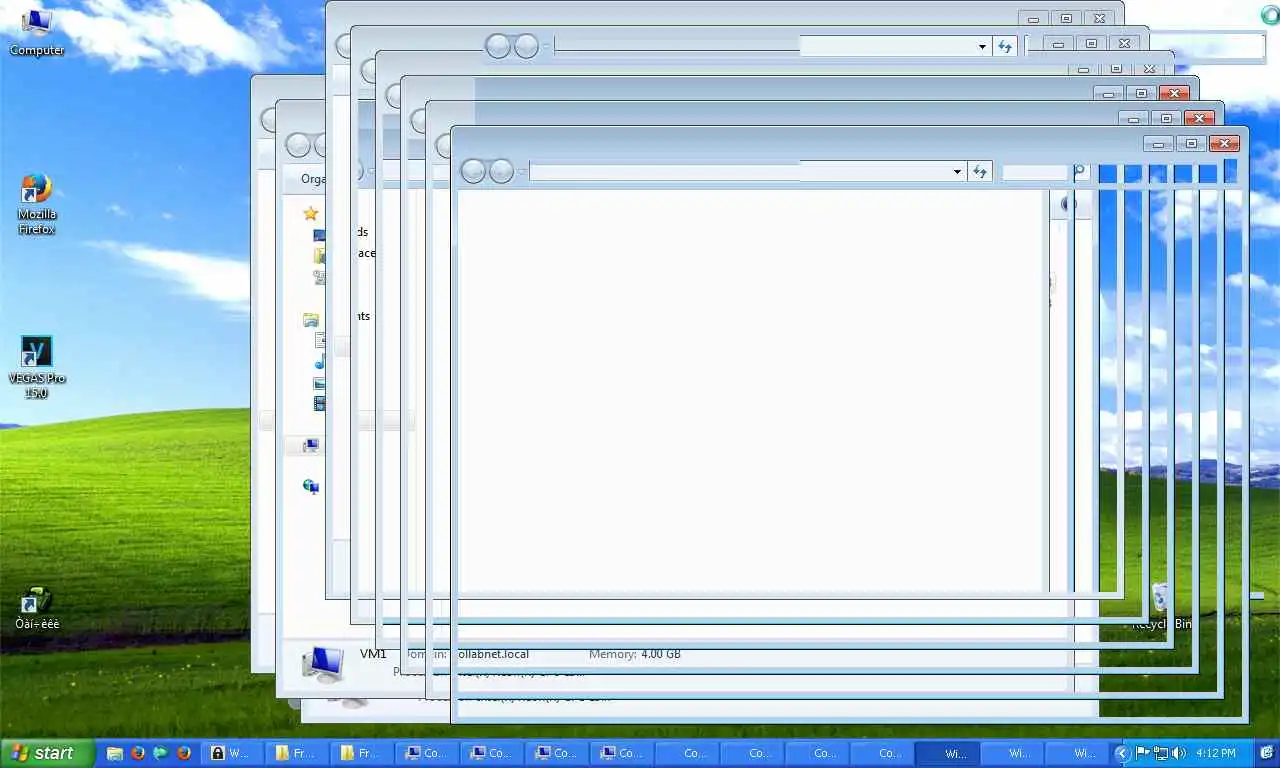
Task: Click the VM1 computer icon in details pane
Action: (322, 663)
